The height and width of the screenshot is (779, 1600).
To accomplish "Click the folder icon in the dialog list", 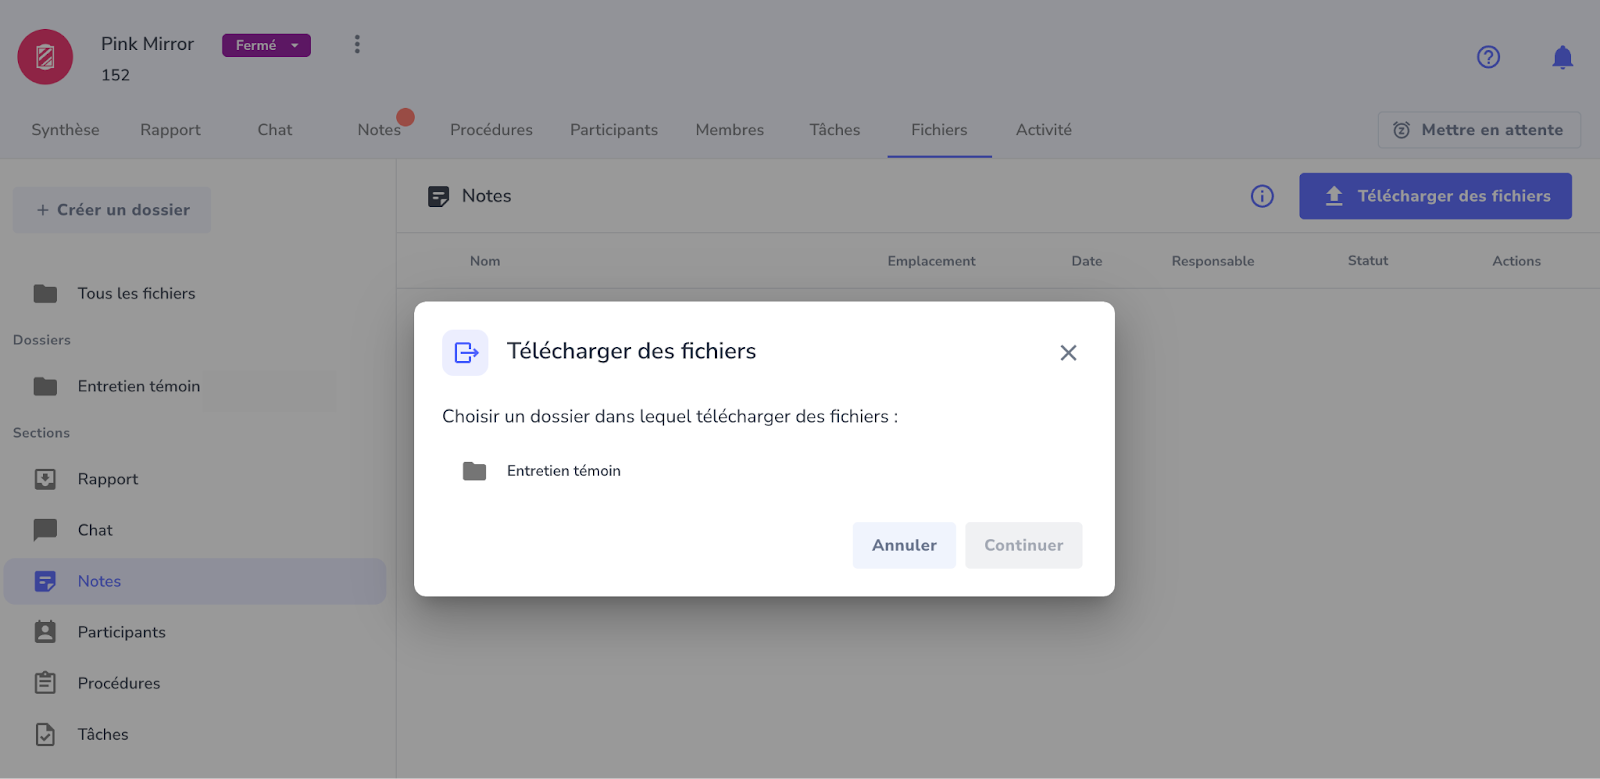I will tap(474, 471).
